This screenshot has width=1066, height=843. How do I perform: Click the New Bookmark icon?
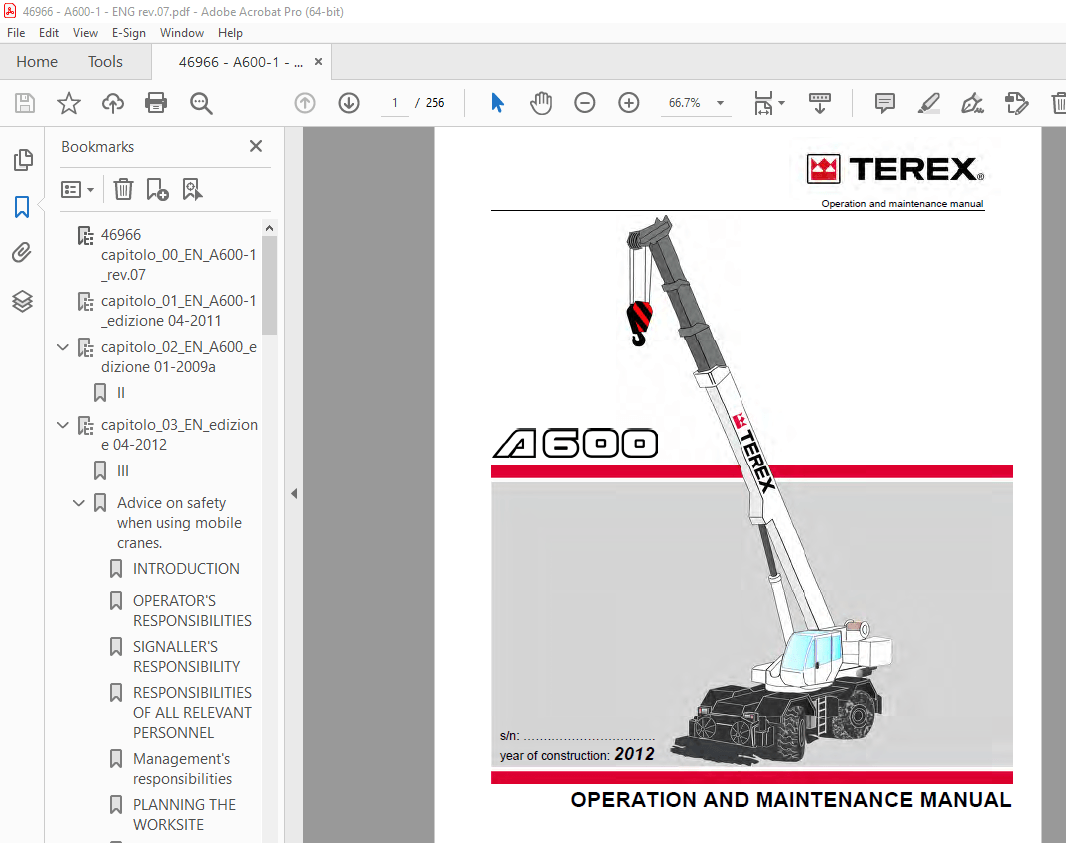click(156, 189)
